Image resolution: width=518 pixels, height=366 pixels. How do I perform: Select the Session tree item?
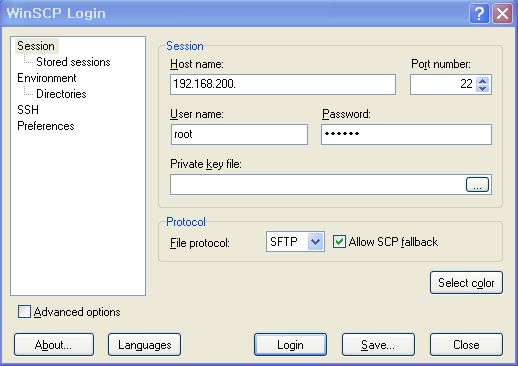[36, 46]
